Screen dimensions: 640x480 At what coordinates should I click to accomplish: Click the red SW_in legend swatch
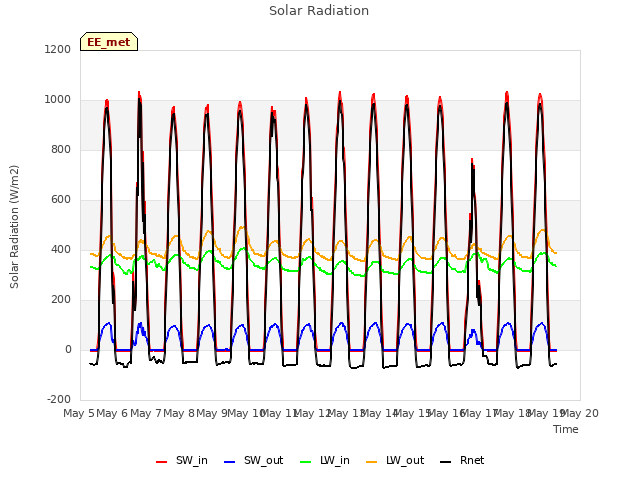pos(162,462)
